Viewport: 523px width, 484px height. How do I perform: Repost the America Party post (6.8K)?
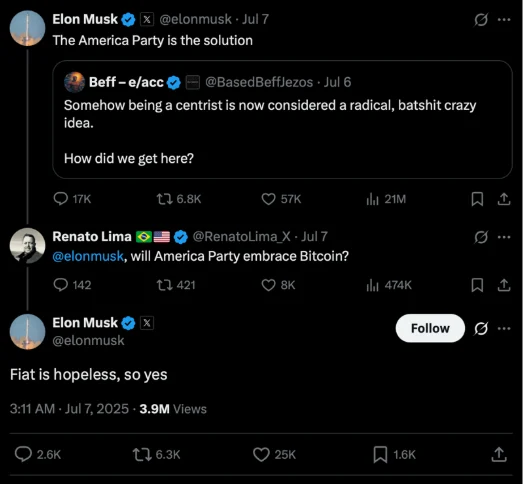179,199
